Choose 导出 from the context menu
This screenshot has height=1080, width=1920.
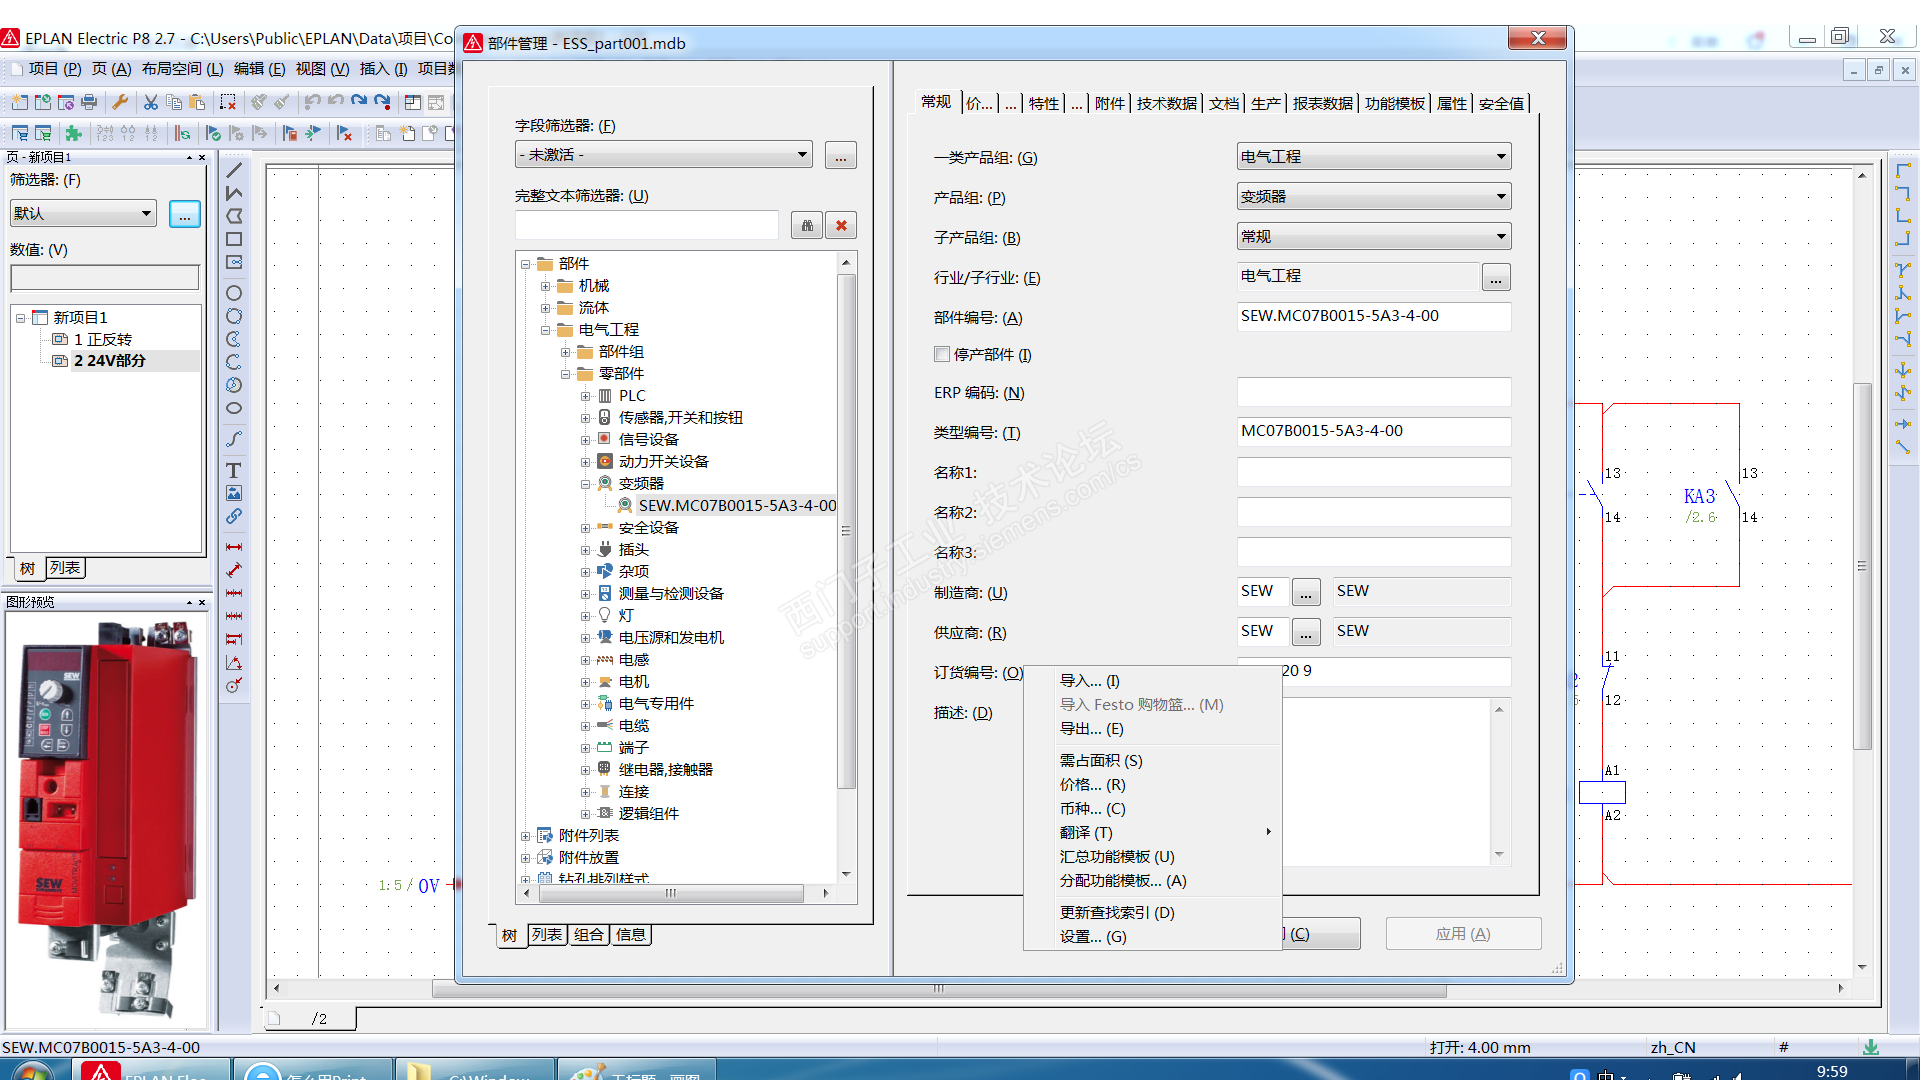1091,729
